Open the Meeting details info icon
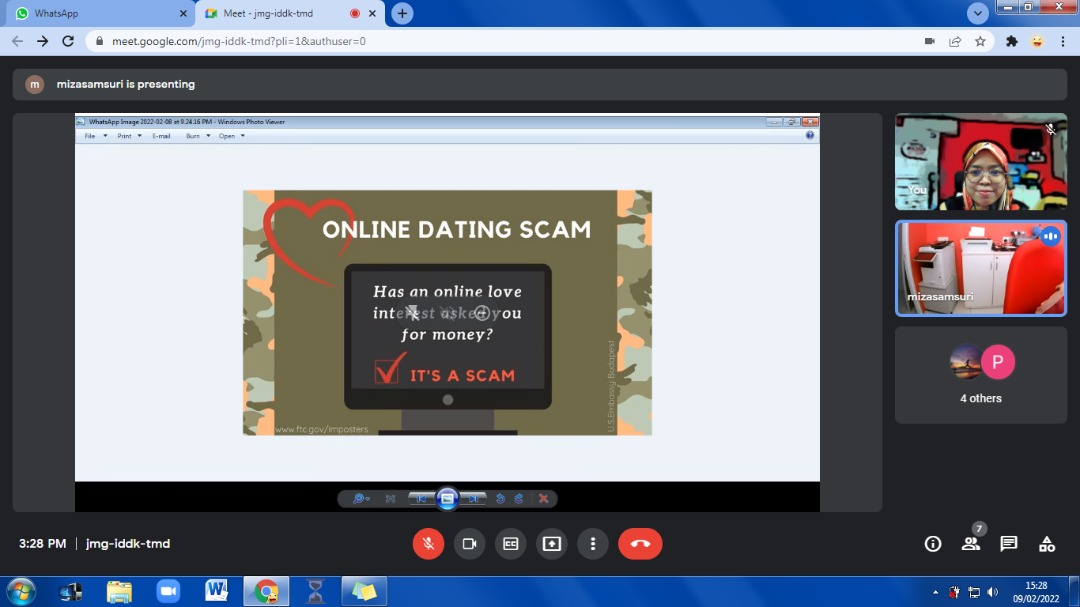Screen dimensions: 1080x607 pos(933,544)
